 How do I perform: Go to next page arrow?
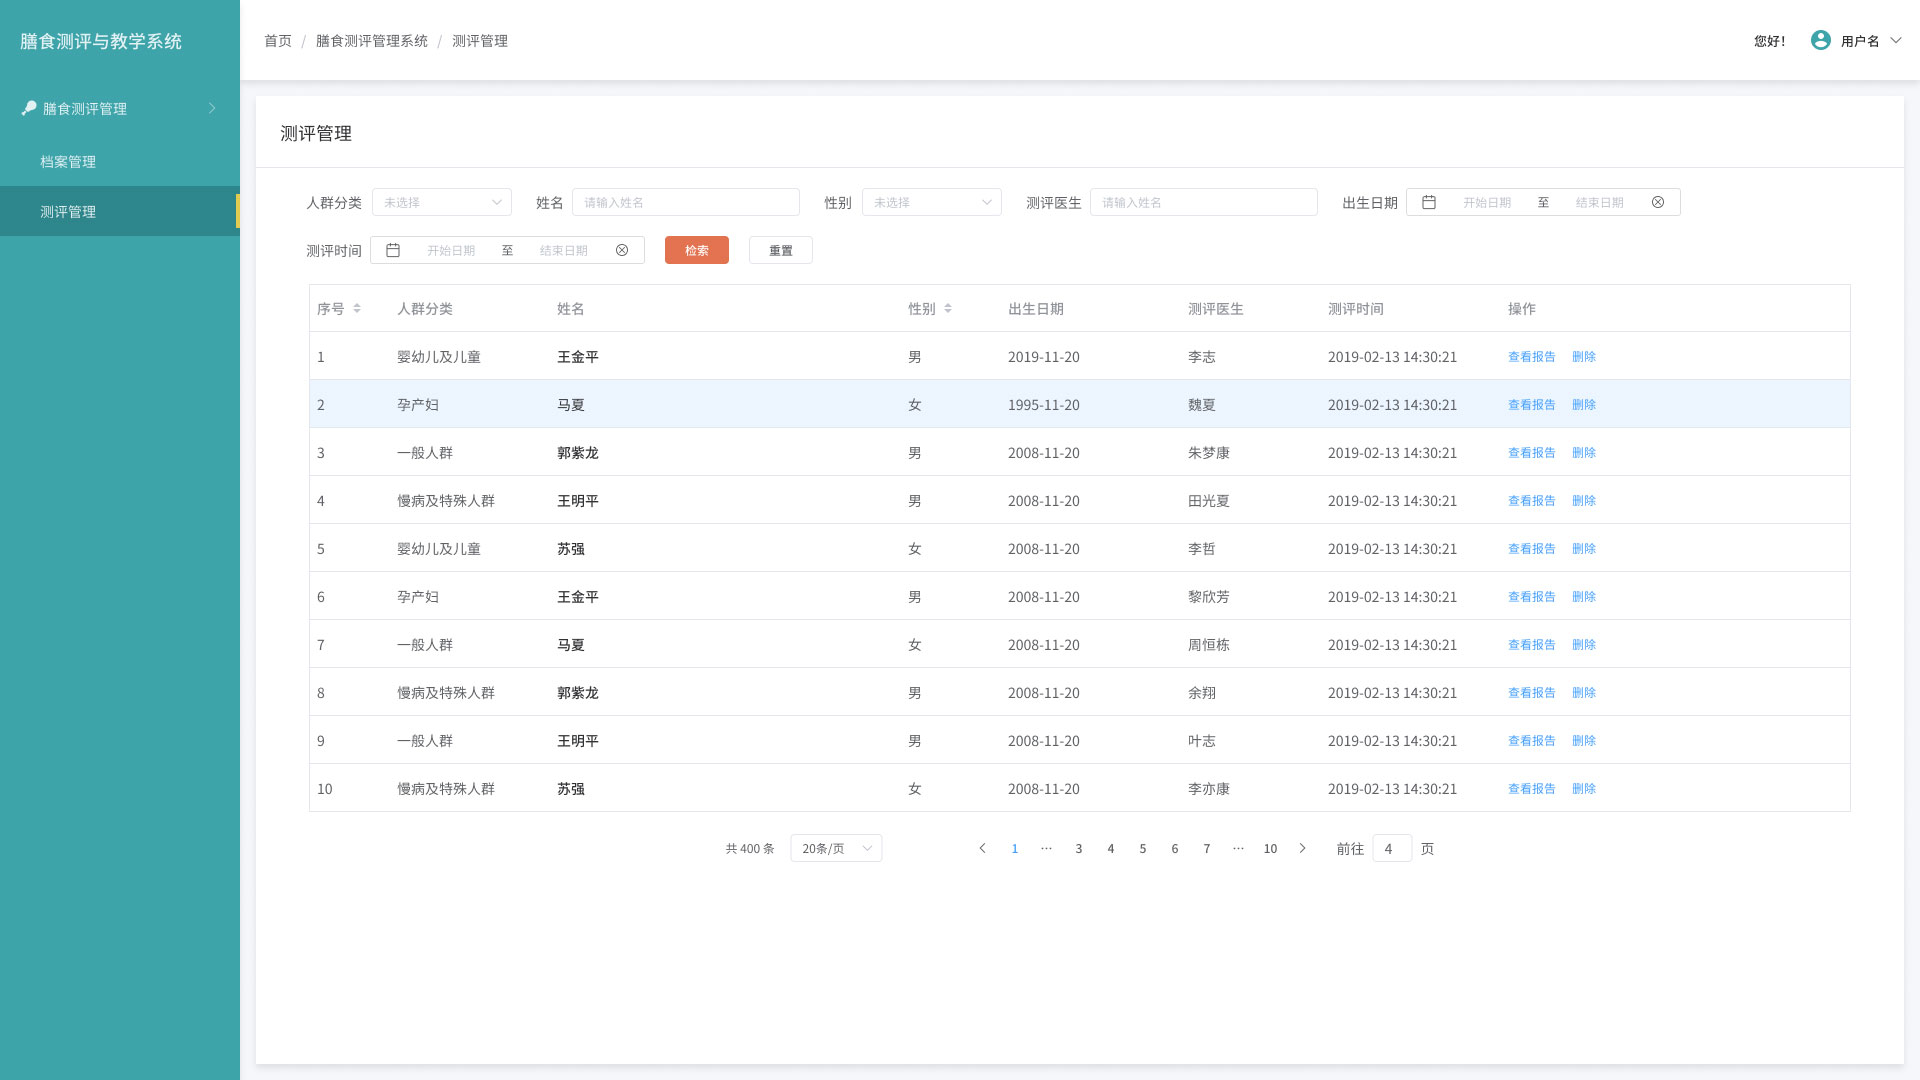pos(1302,848)
